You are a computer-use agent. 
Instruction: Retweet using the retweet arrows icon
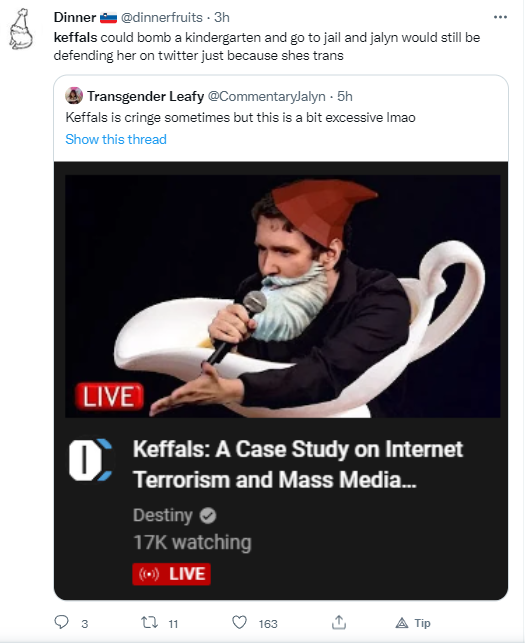(x=149, y=623)
